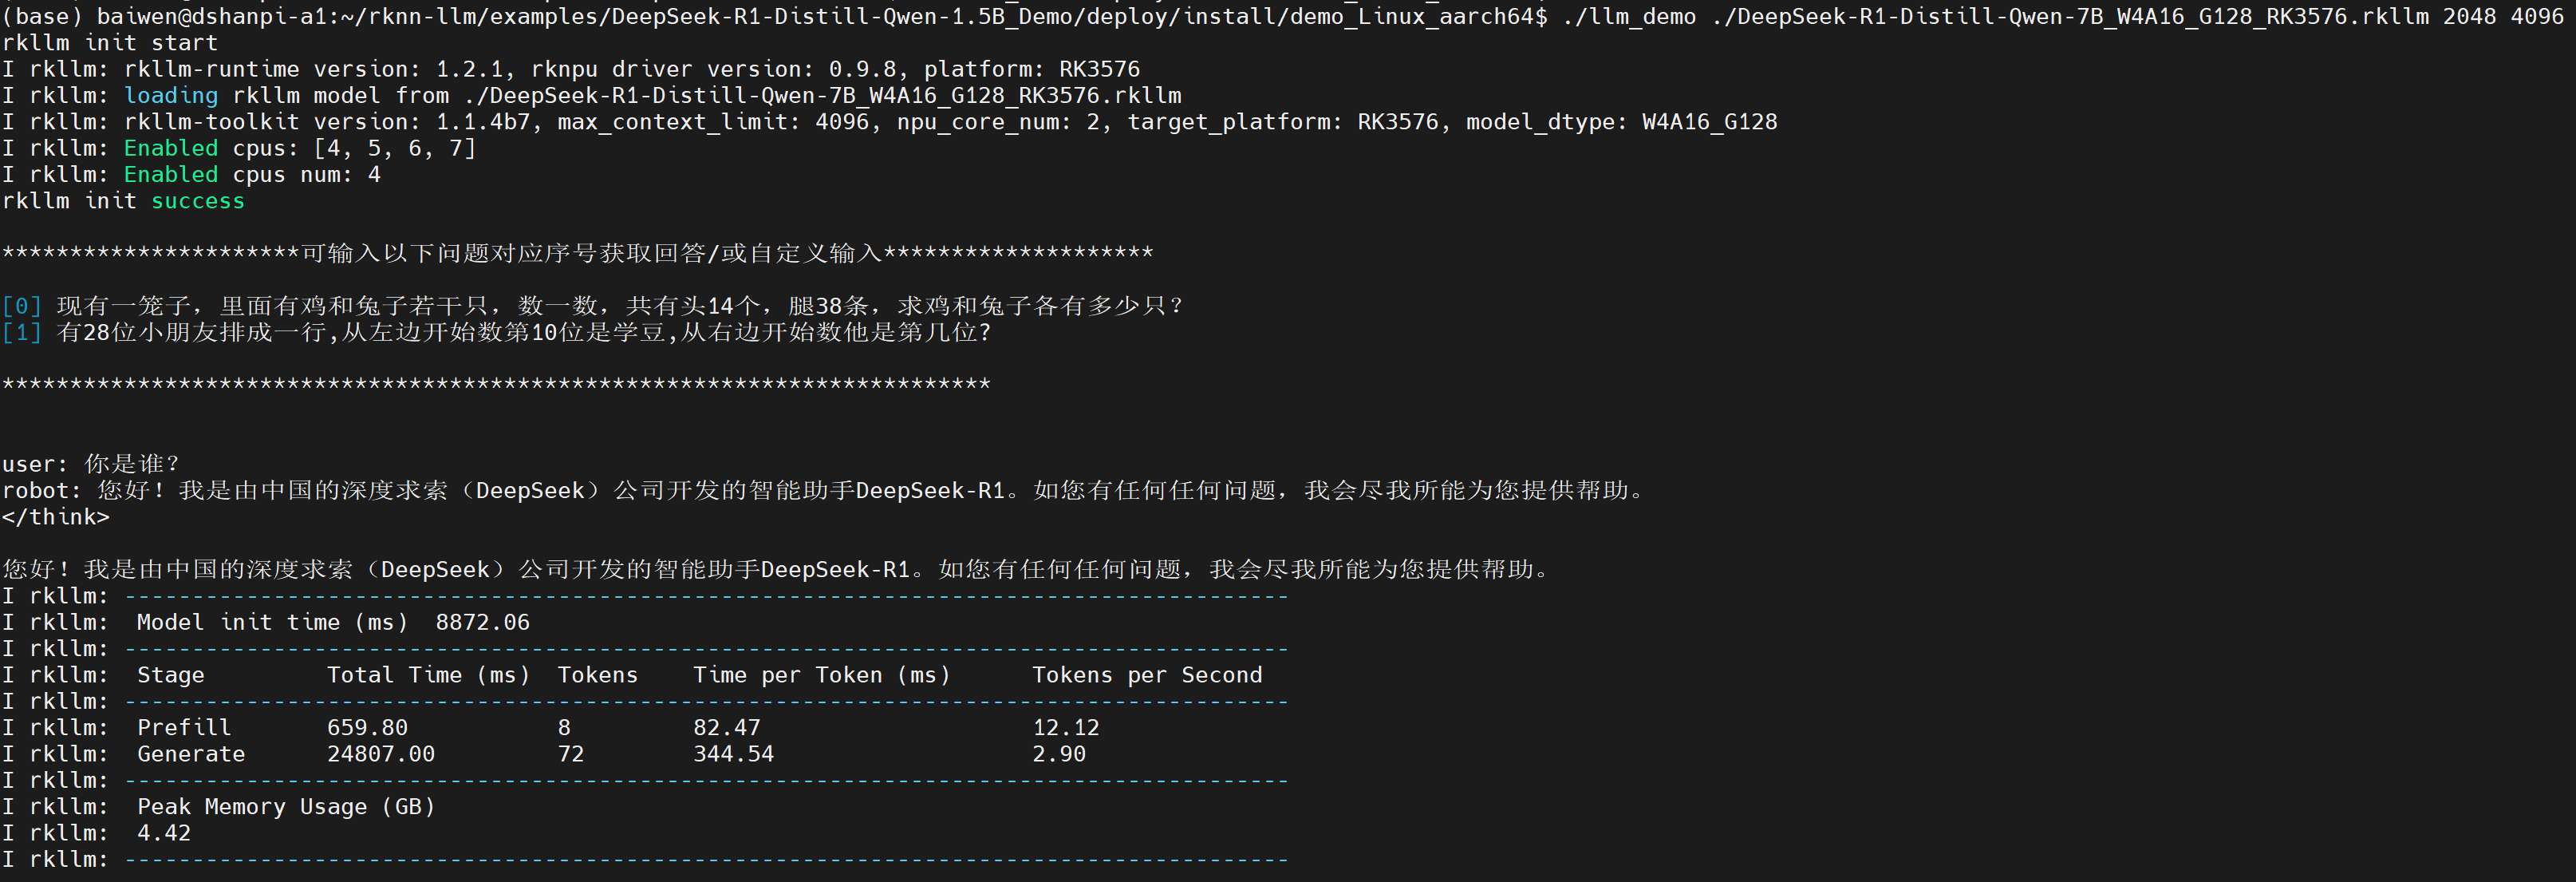Click the "Generate" stage row label
This screenshot has width=2576, height=882.
(x=191, y=754)
